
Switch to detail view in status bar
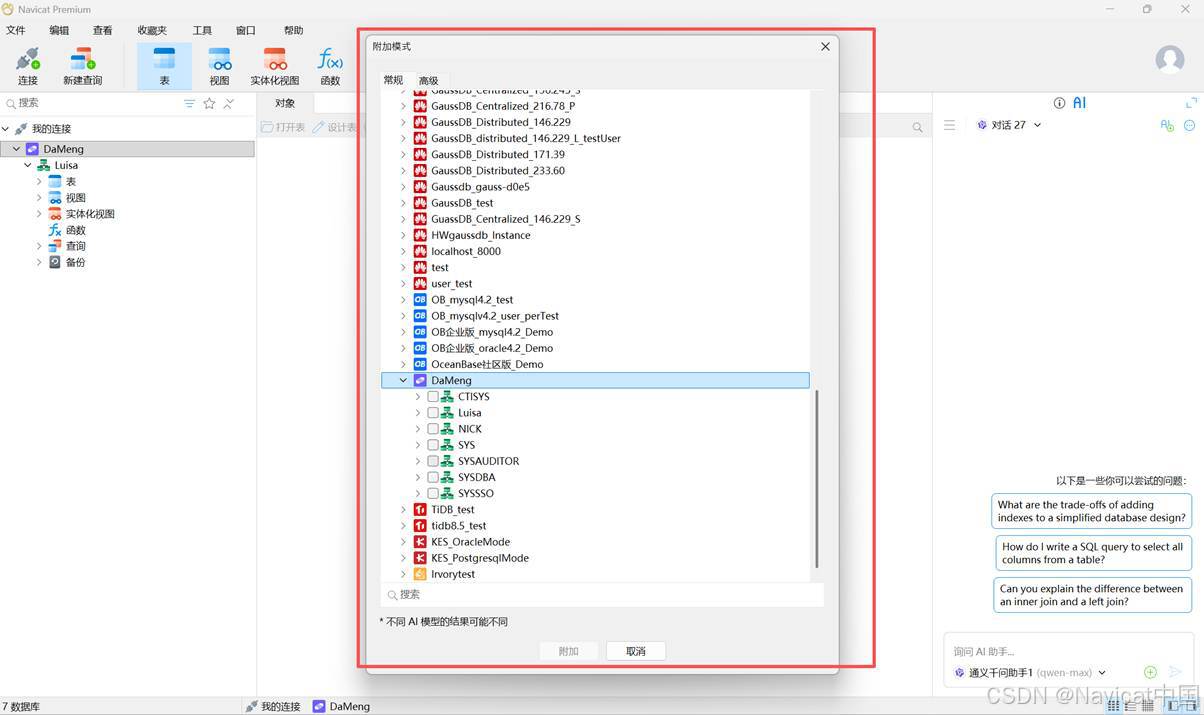(1150, 706)
